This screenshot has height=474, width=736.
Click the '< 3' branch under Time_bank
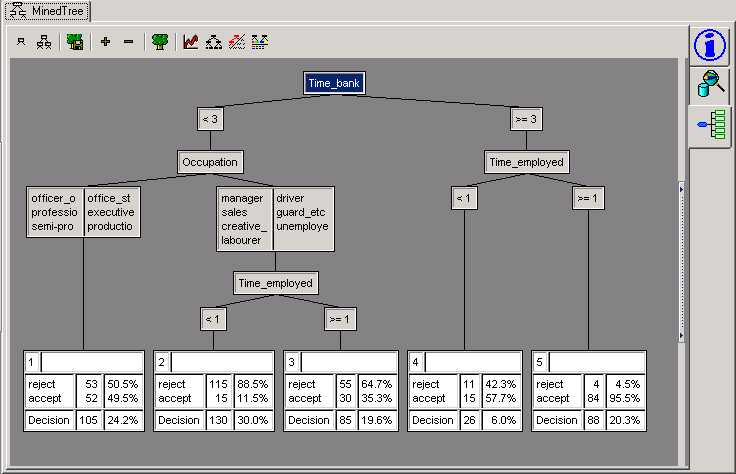pyautogui.click(x=210, y=119)
